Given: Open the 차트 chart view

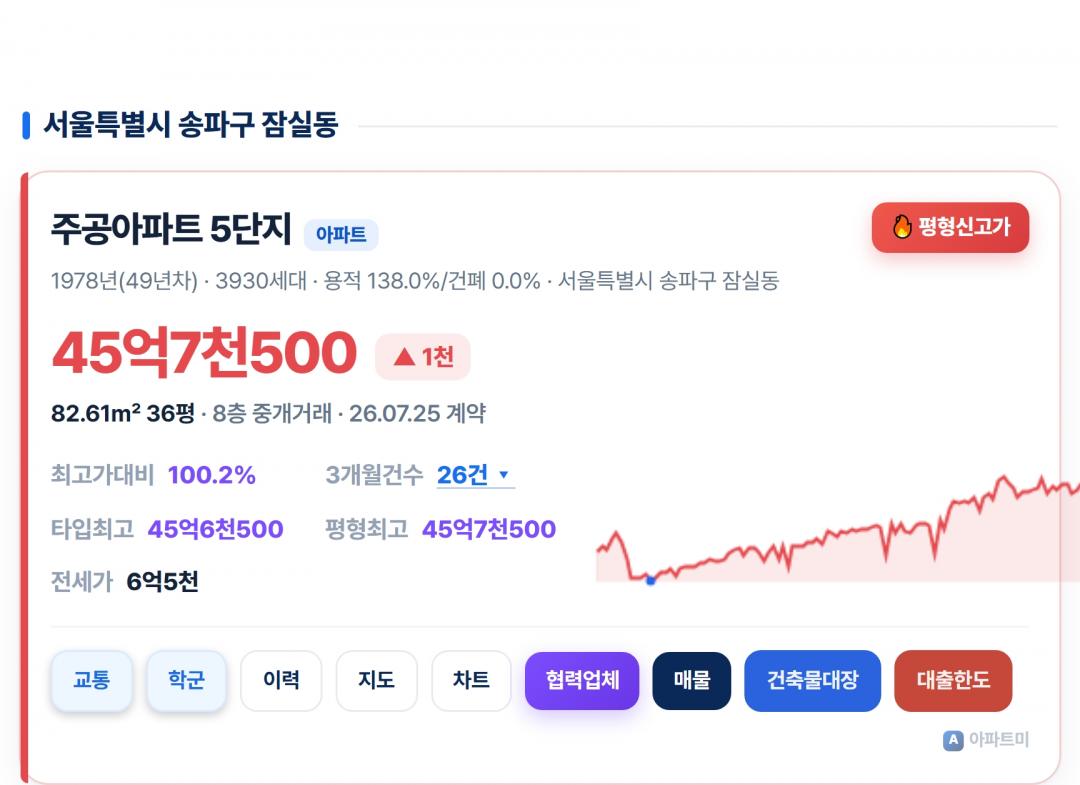Looking at the screenshot, I should 471,680.
